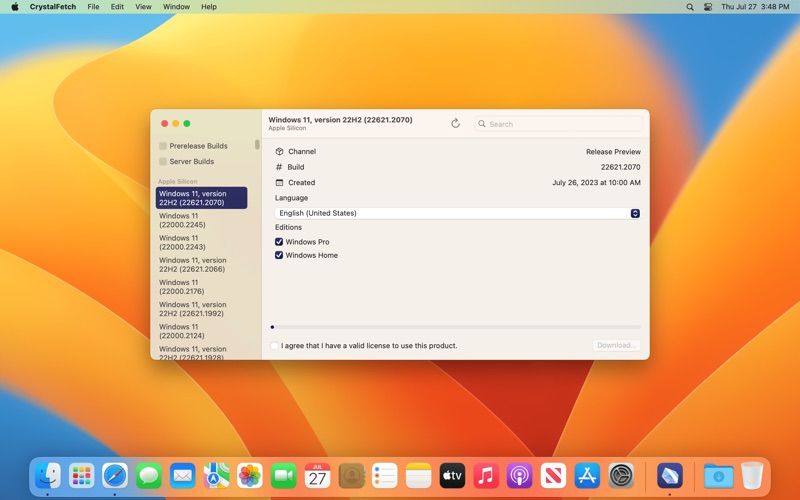Open System Settings from the Dock
Viewport: 800px width, 500px height.
[x=621, y=476]
